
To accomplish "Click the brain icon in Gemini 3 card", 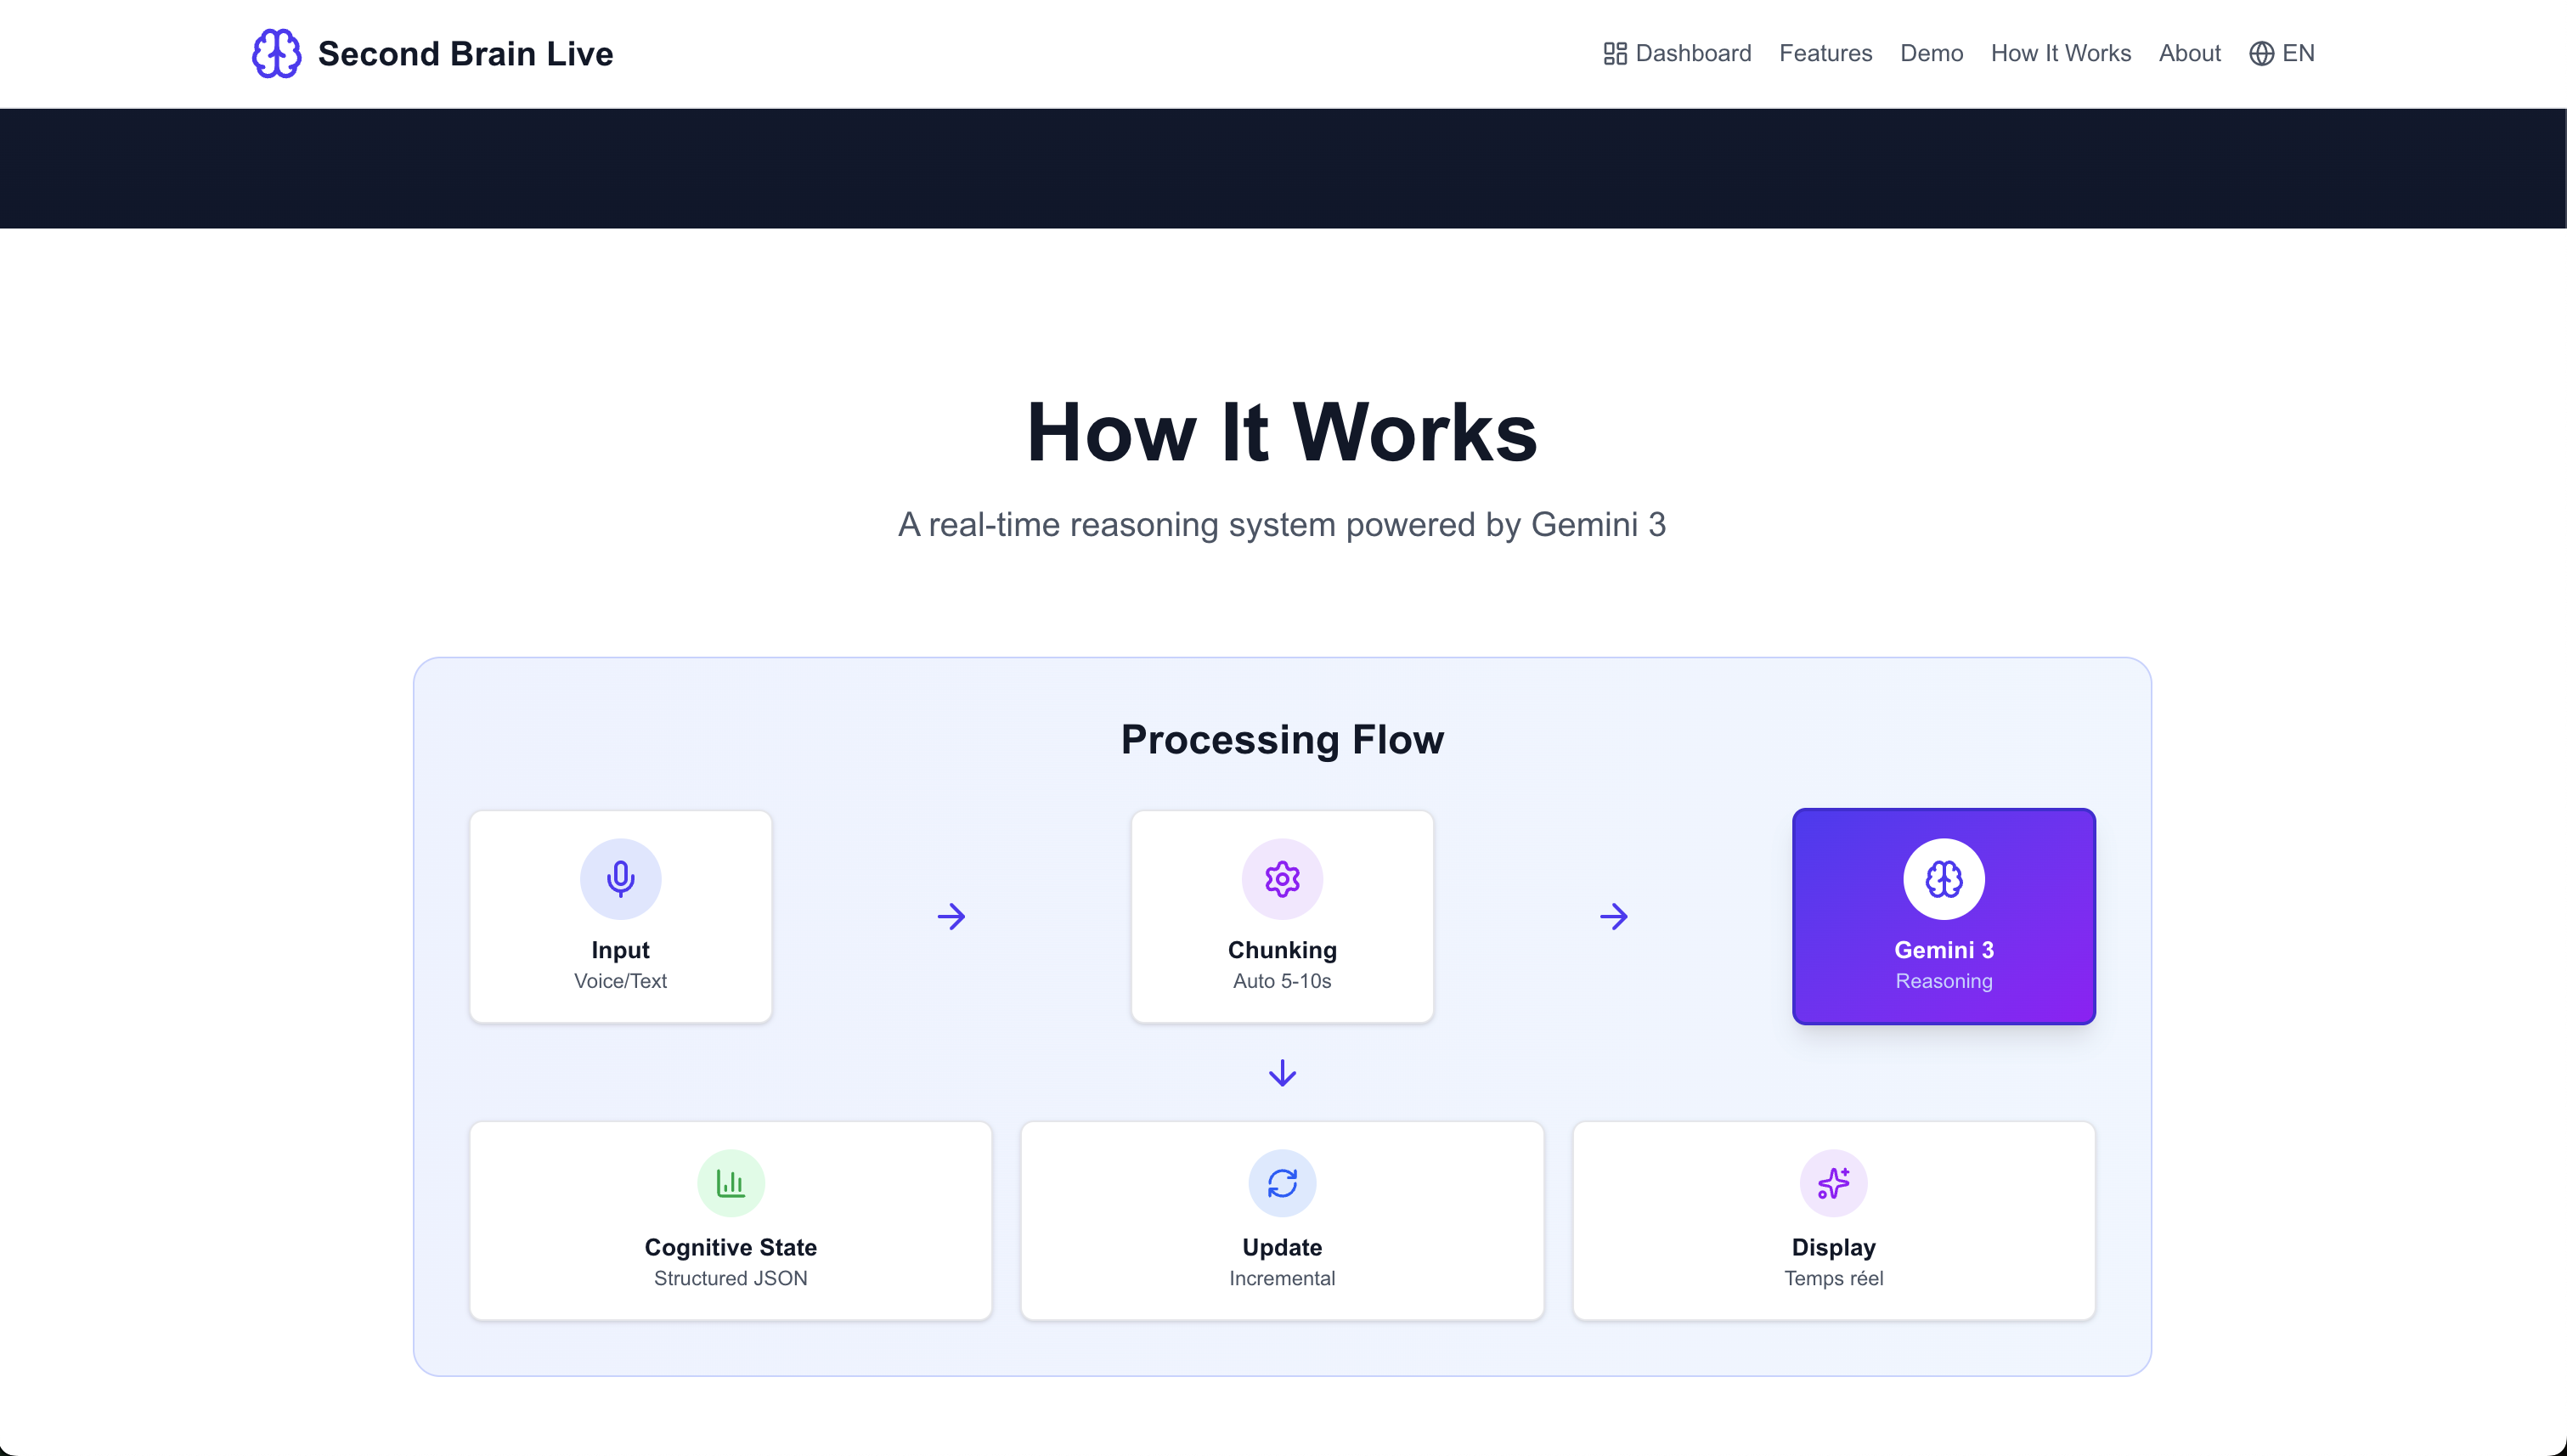I will [1943, 878].
